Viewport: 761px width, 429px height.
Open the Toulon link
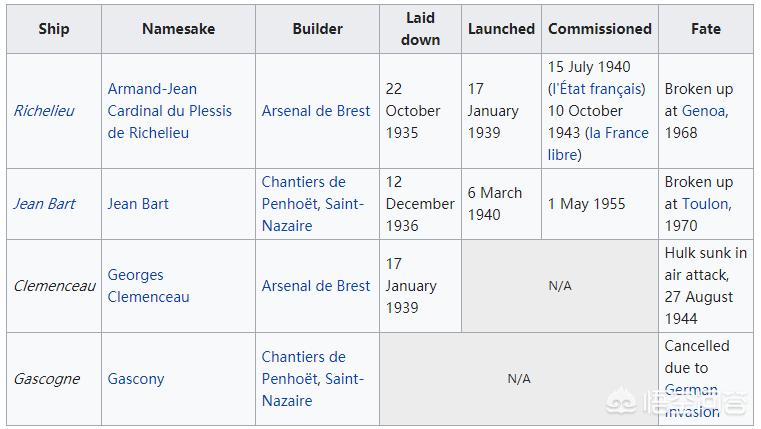[x=706, y=204]
